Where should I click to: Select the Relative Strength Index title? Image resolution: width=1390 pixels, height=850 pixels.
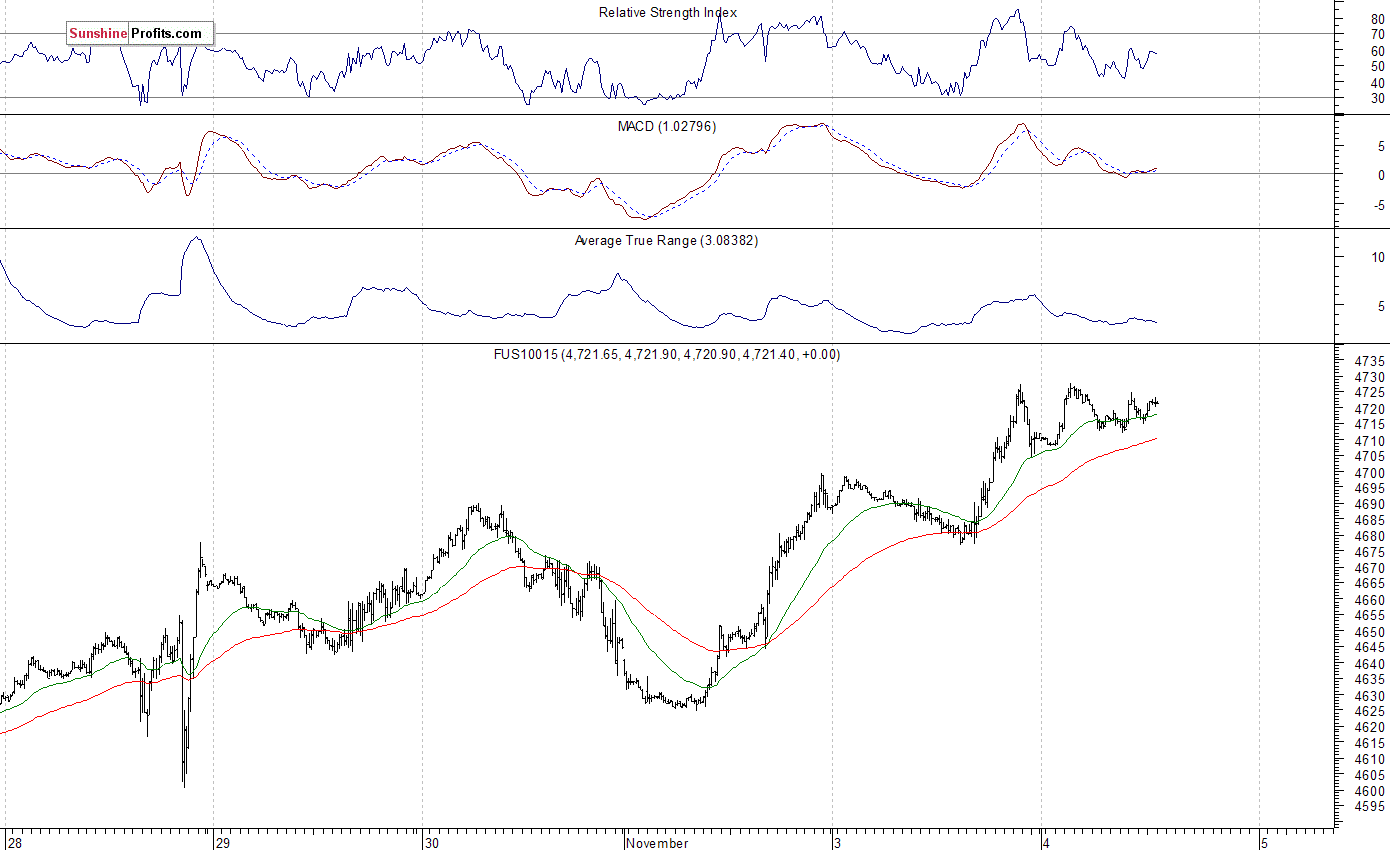[668, 13]
